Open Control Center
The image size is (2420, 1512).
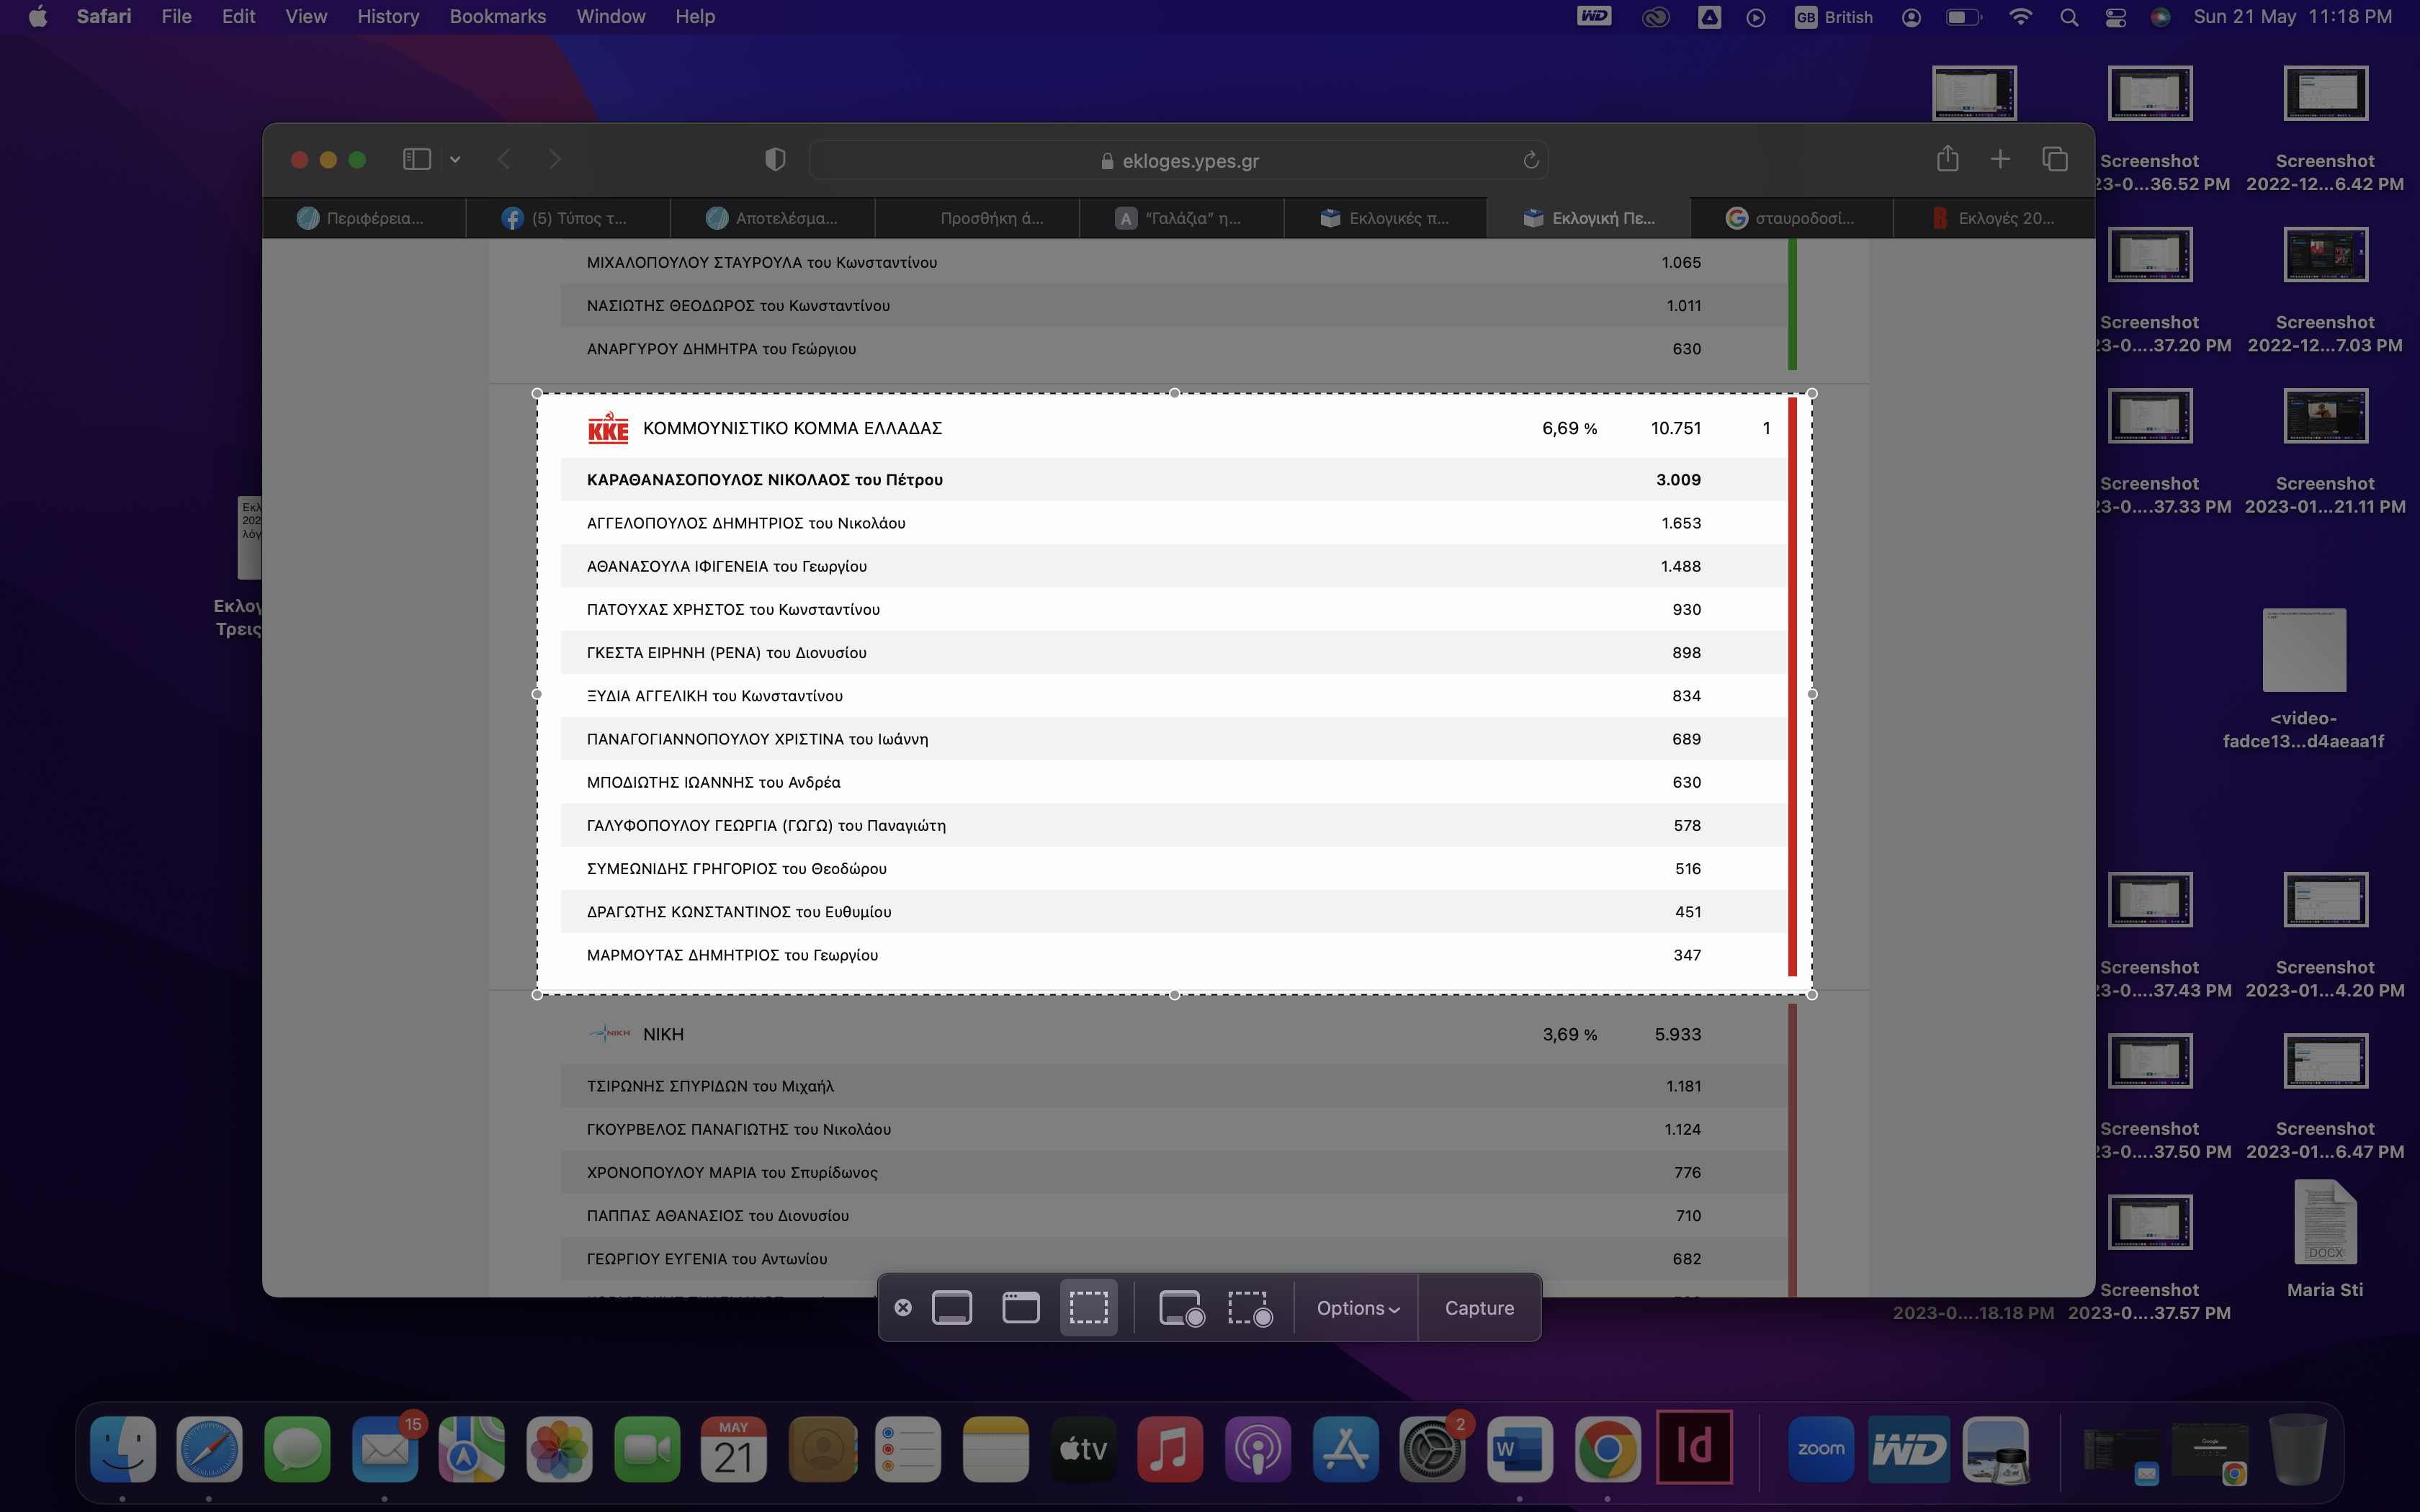(x=2115, y=17)
